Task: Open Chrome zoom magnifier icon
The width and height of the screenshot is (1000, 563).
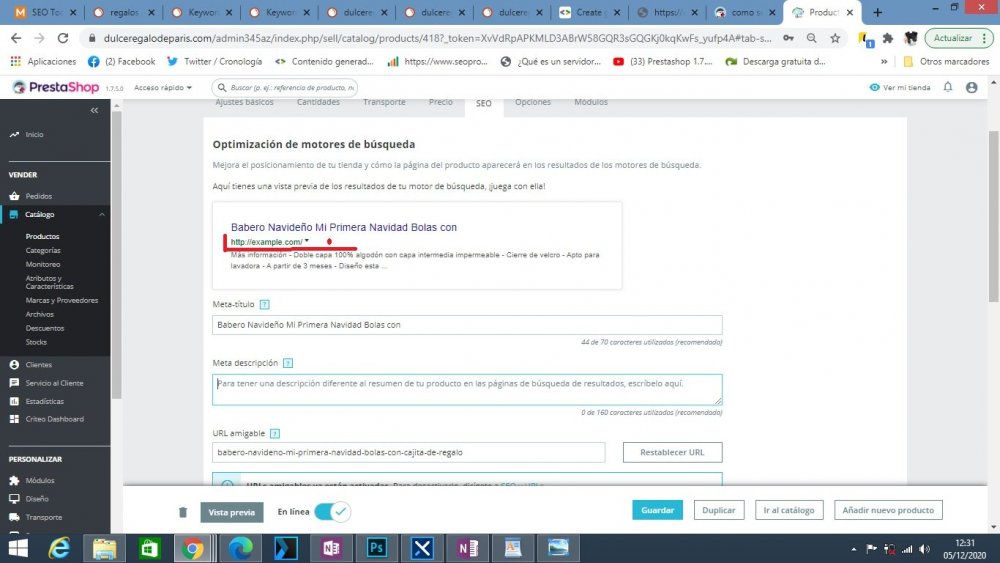Action: (x=811, y=38)
